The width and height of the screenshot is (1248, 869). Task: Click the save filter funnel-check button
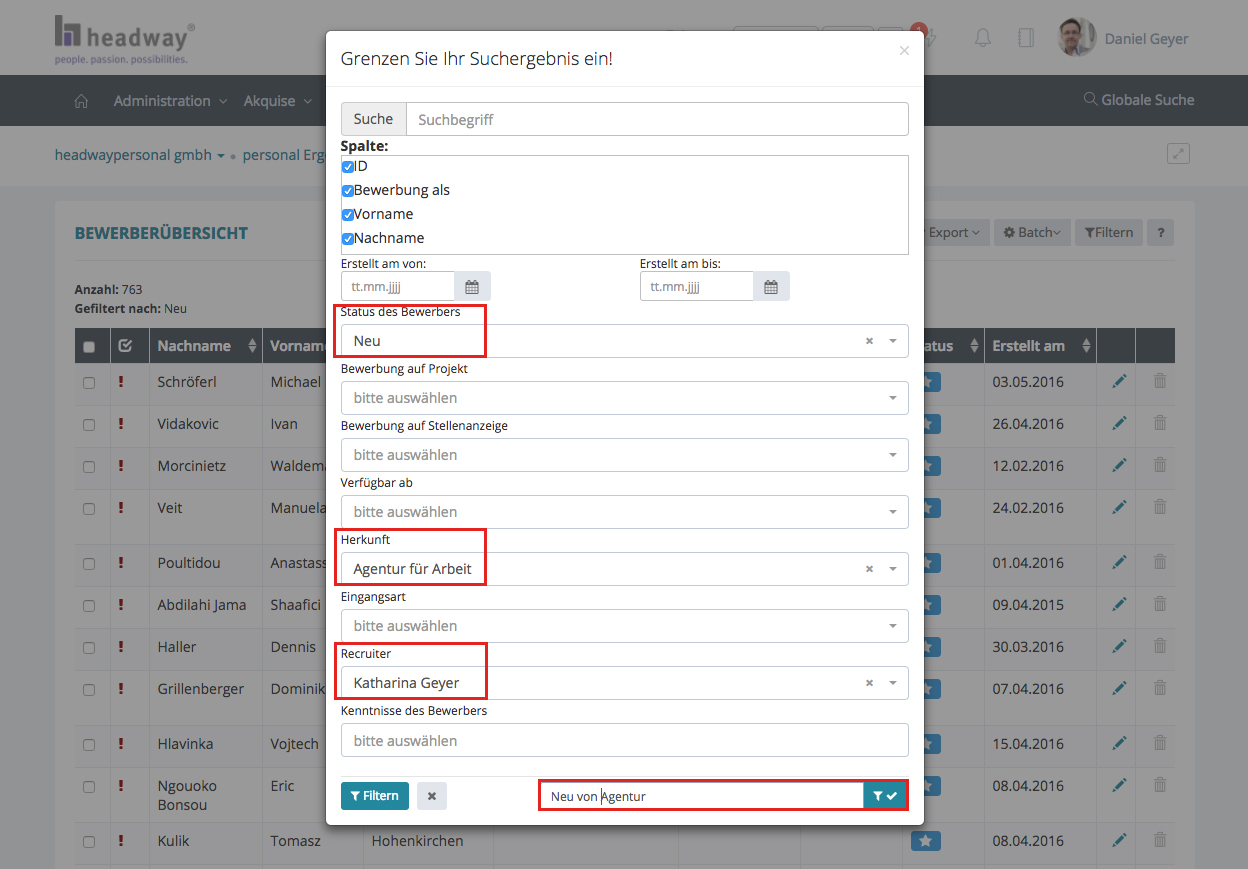pos(885,796)
